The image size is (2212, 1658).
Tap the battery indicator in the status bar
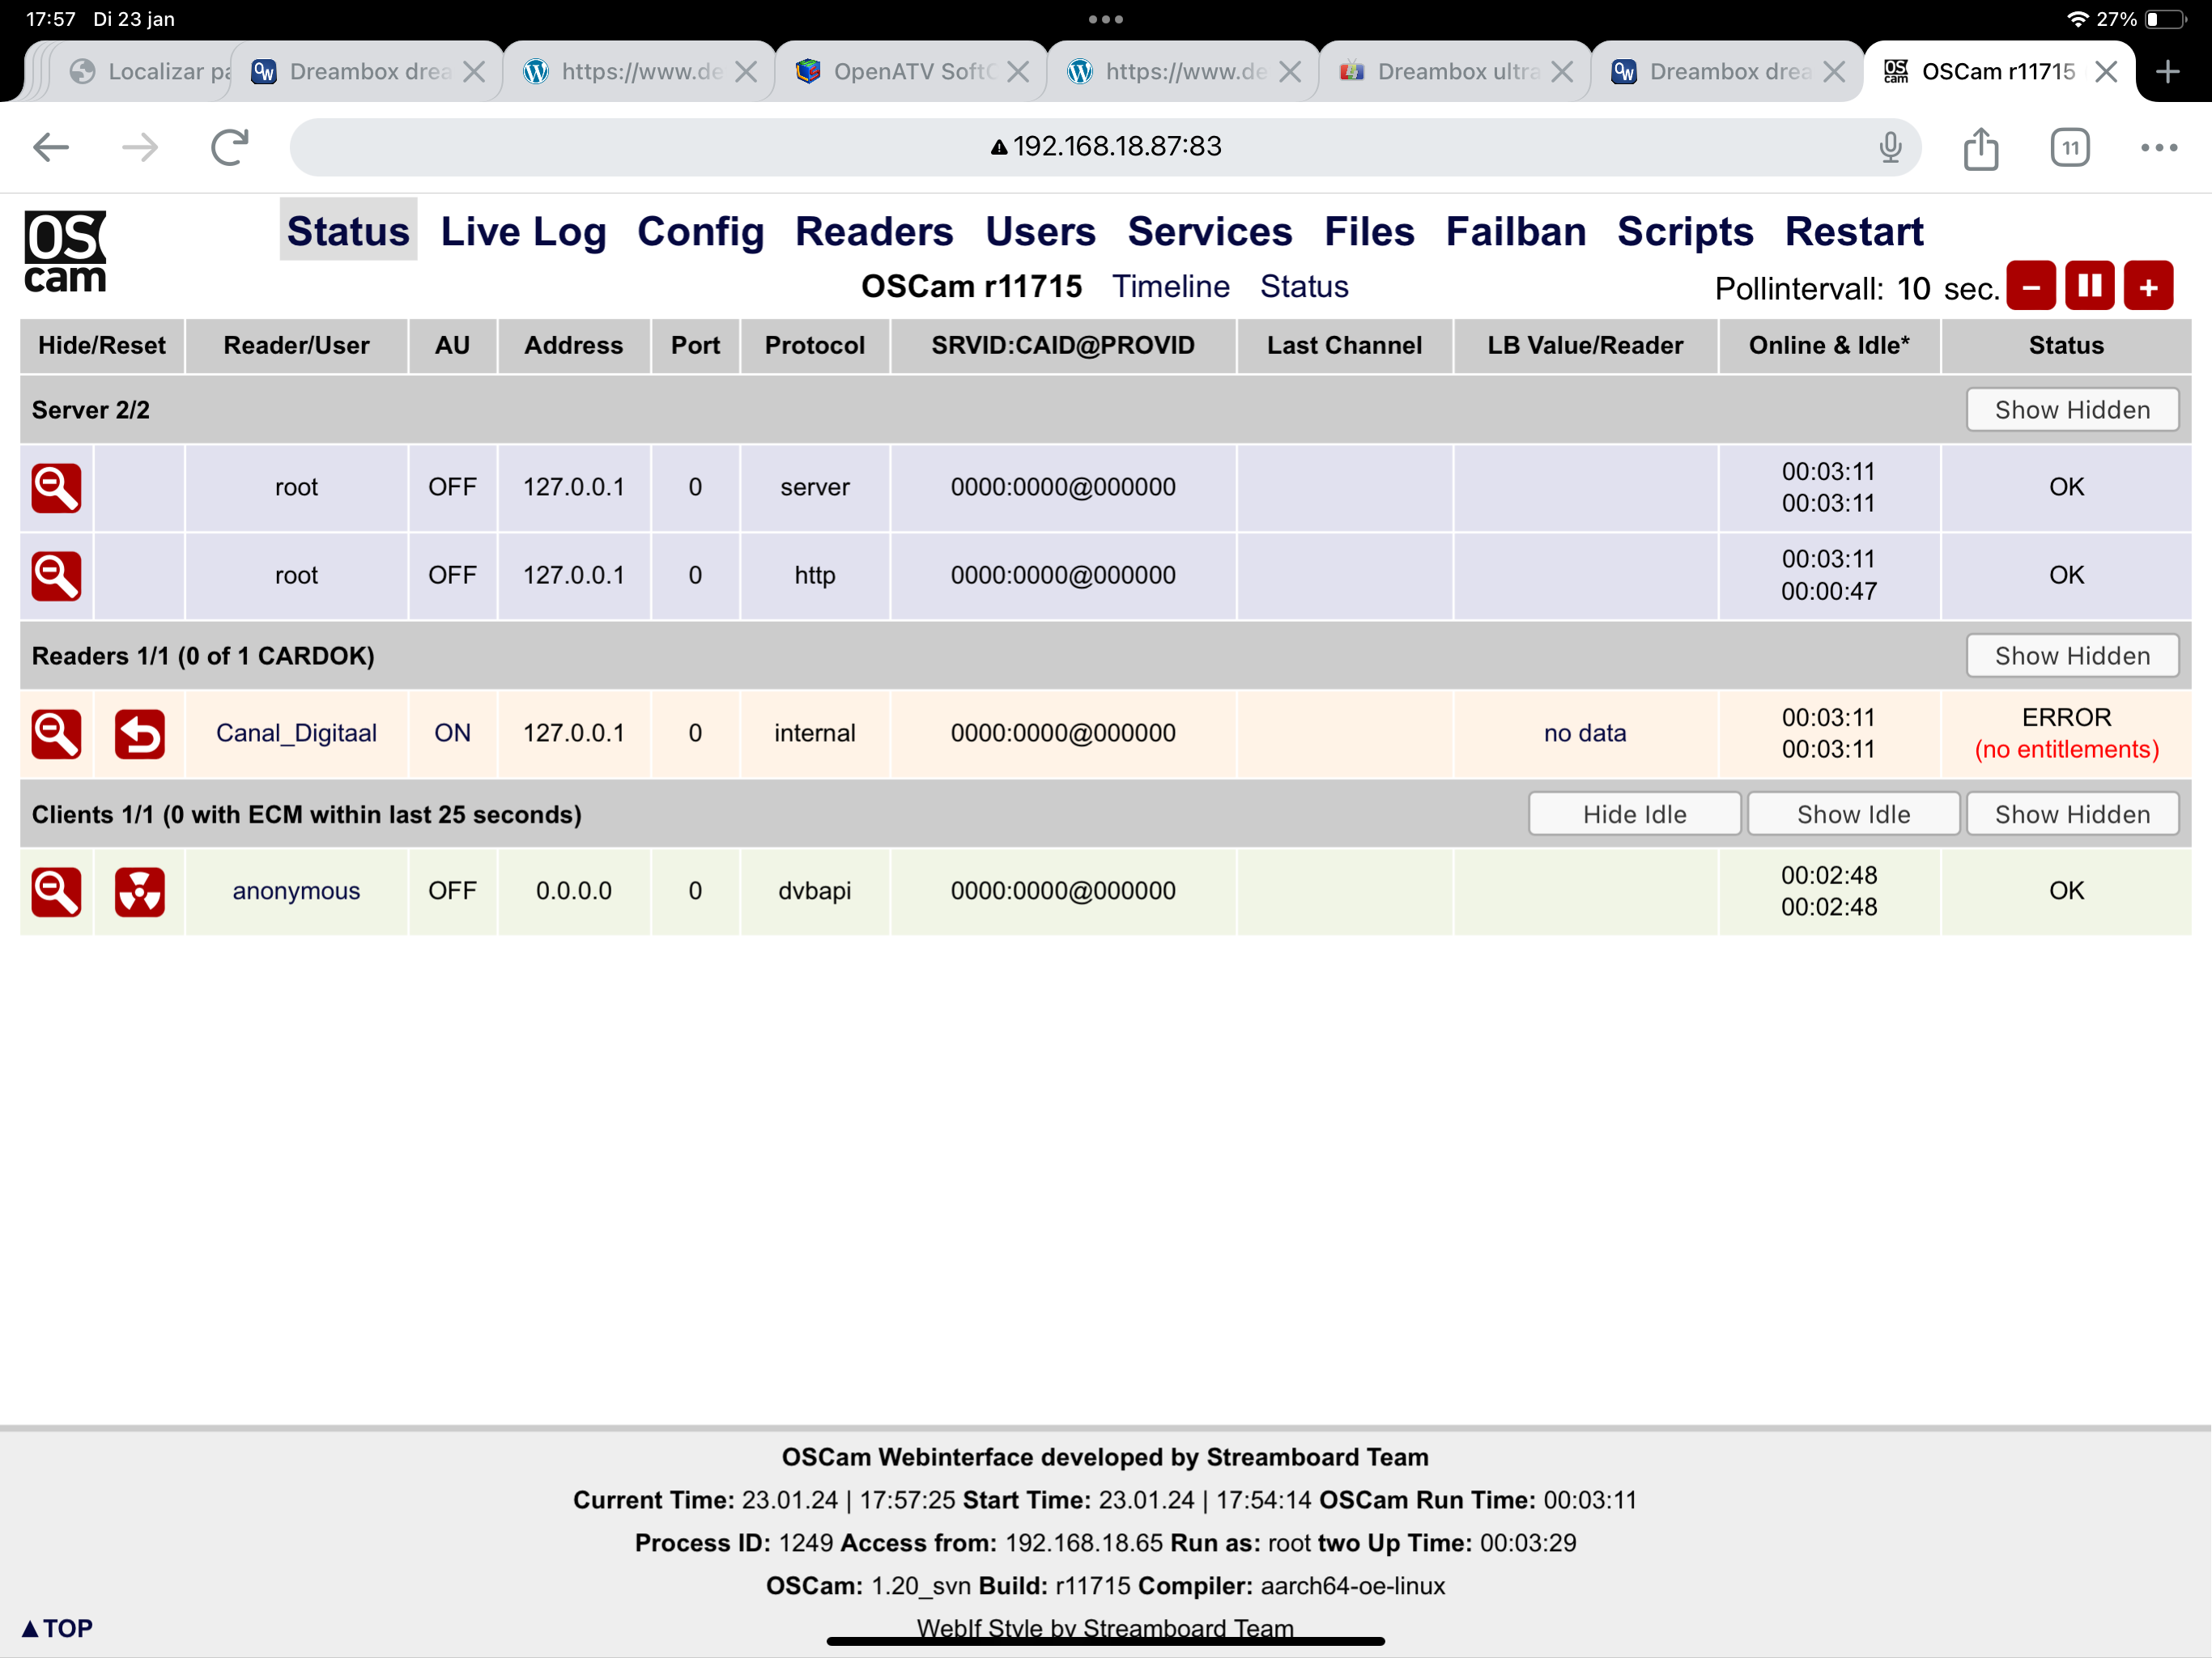click(2166, 19)
